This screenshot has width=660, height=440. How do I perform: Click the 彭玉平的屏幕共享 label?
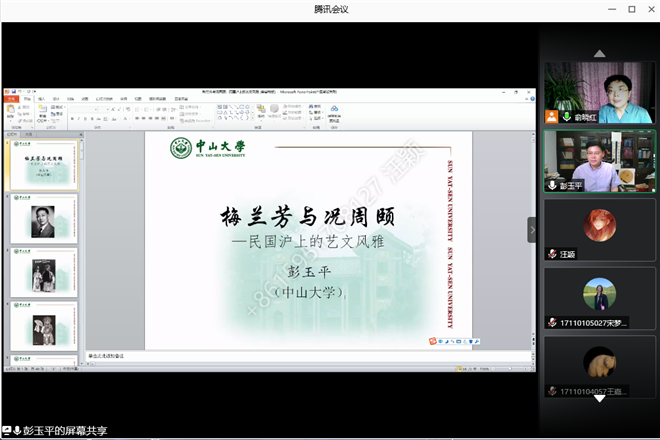(x=65, y=431)
